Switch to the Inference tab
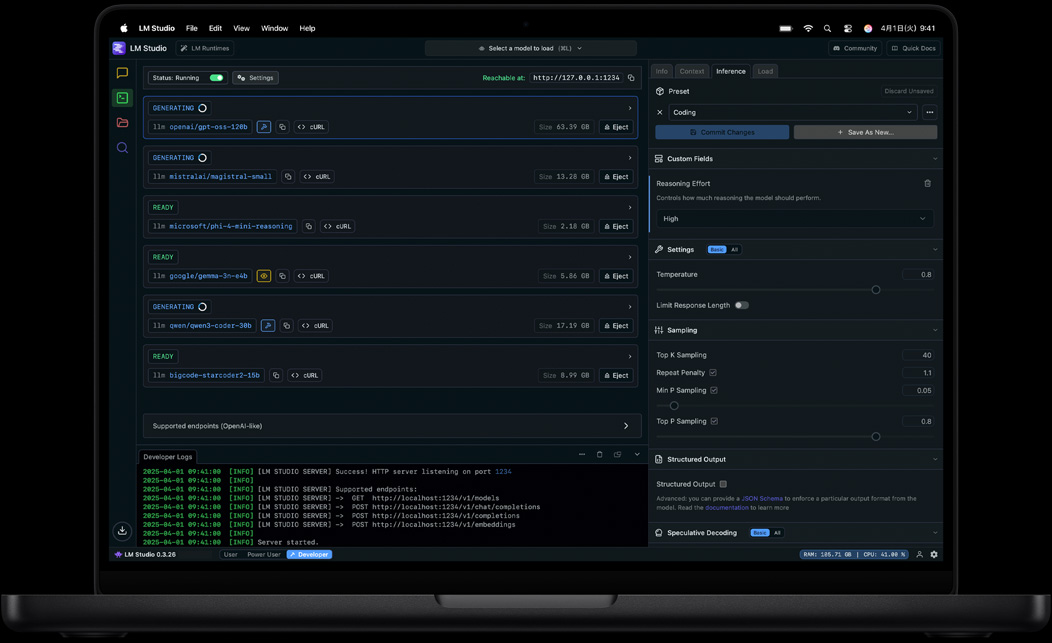The height and width of the screenshot is (643, 1052). tap(731, 71)
